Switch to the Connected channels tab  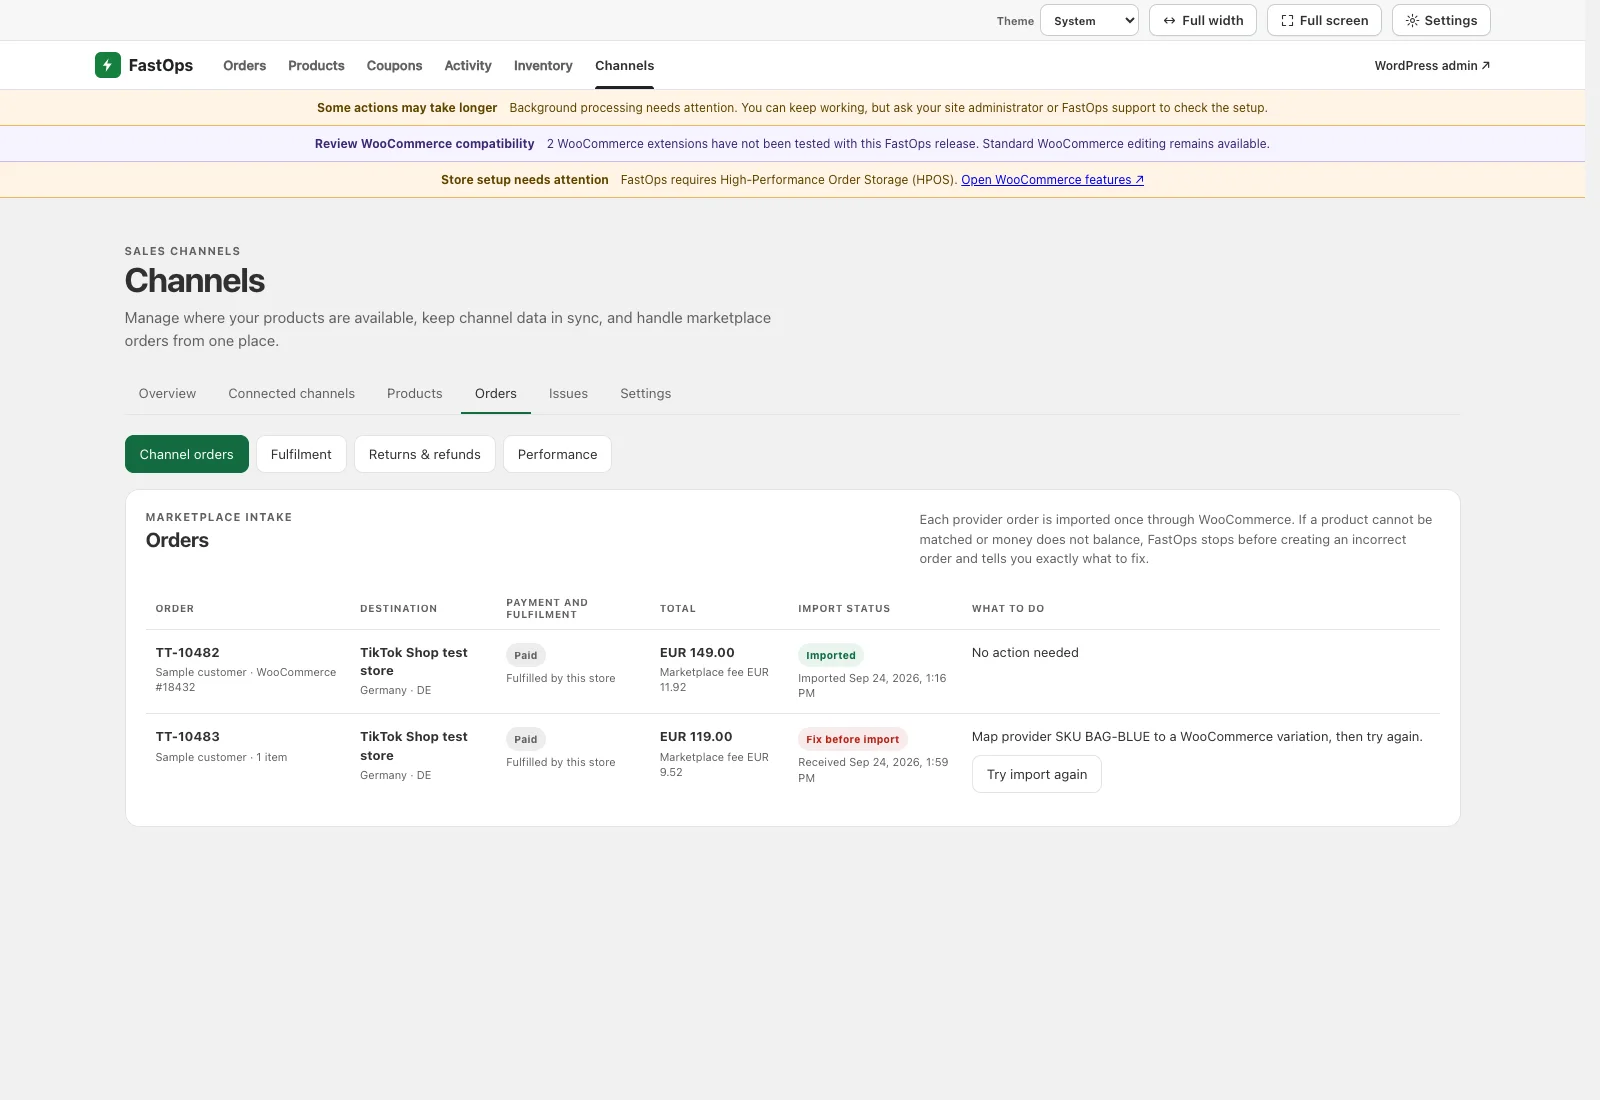pos(291,393)
